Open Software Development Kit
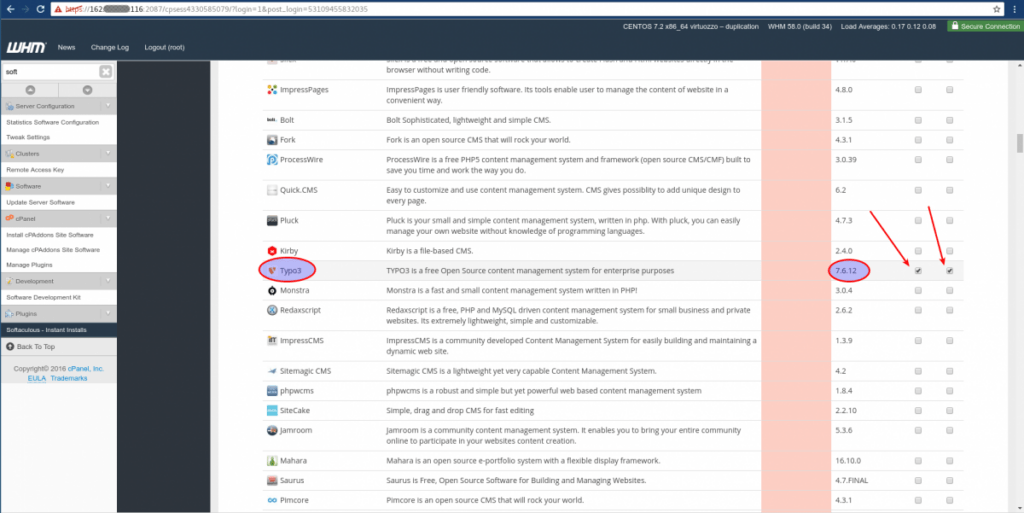Screen dimensions: 1024x513 44,298
